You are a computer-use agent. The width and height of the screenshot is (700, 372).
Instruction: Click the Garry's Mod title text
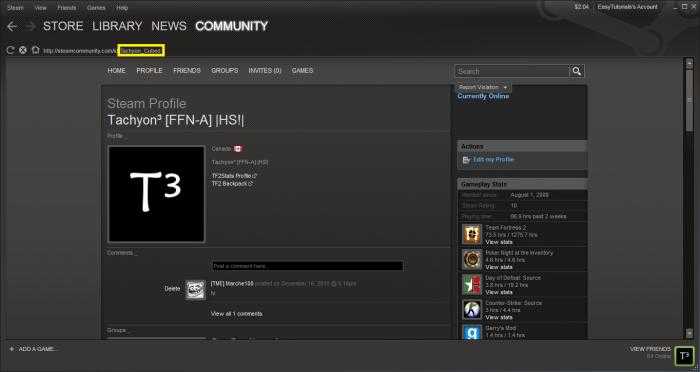point(501,328)
